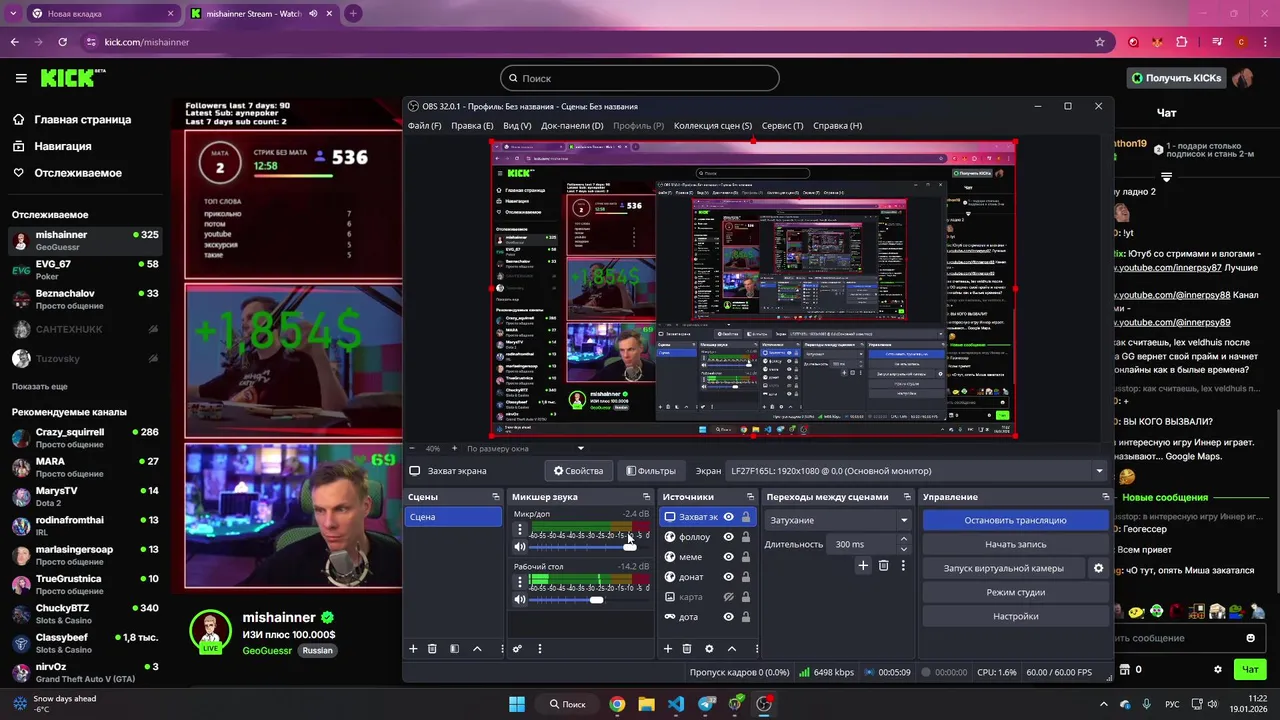Open Windows Start menu

click(x=517, y=704)
